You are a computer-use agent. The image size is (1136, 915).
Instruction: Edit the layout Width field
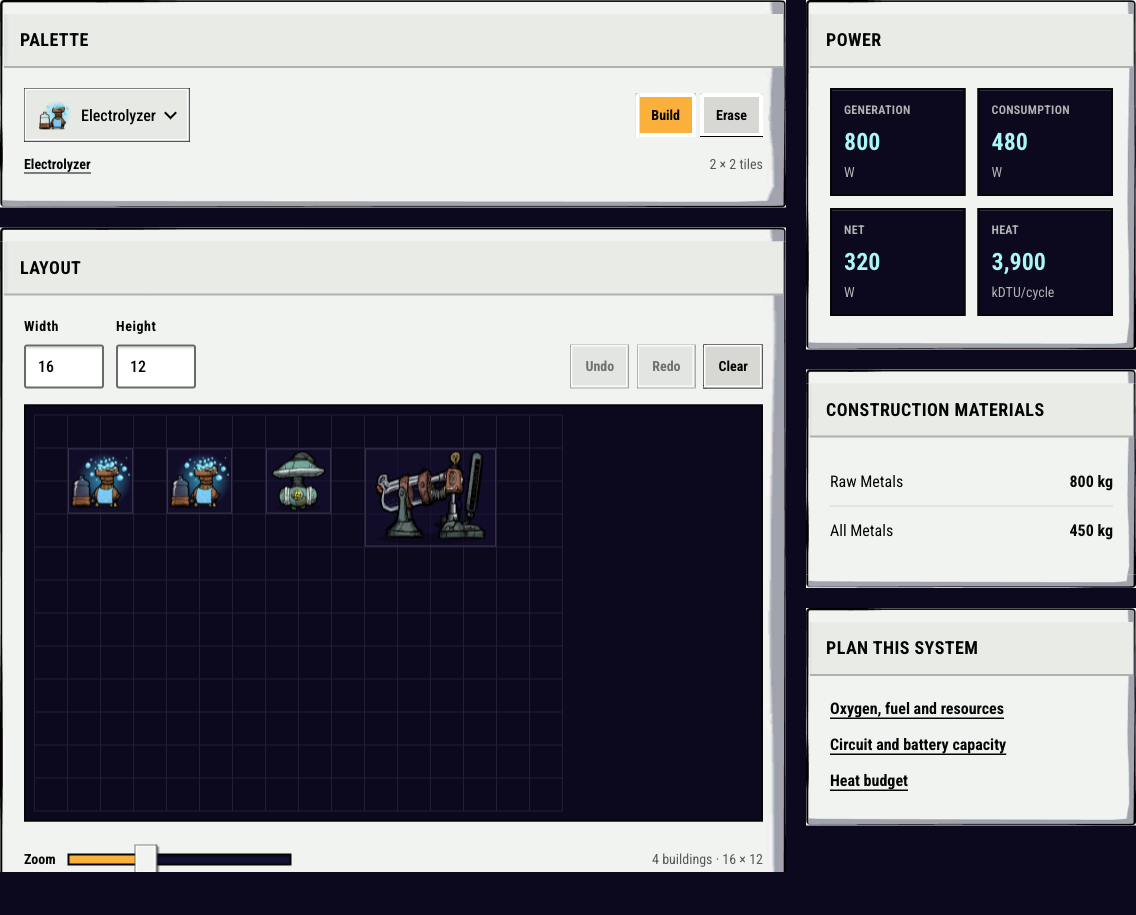[64, 367]
